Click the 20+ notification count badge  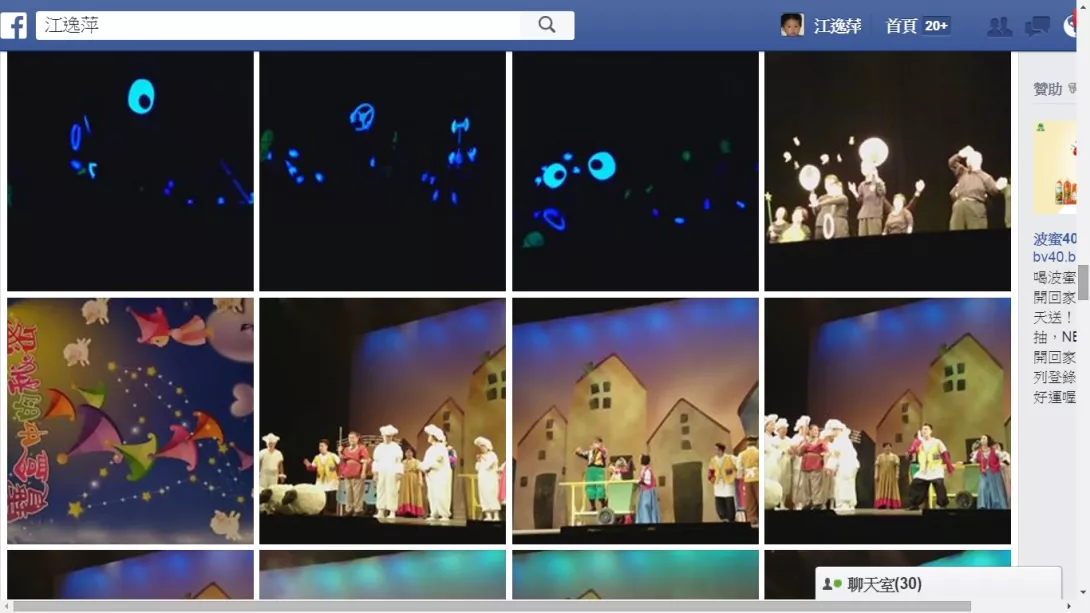pyautogui.click(x=936, y=26)
